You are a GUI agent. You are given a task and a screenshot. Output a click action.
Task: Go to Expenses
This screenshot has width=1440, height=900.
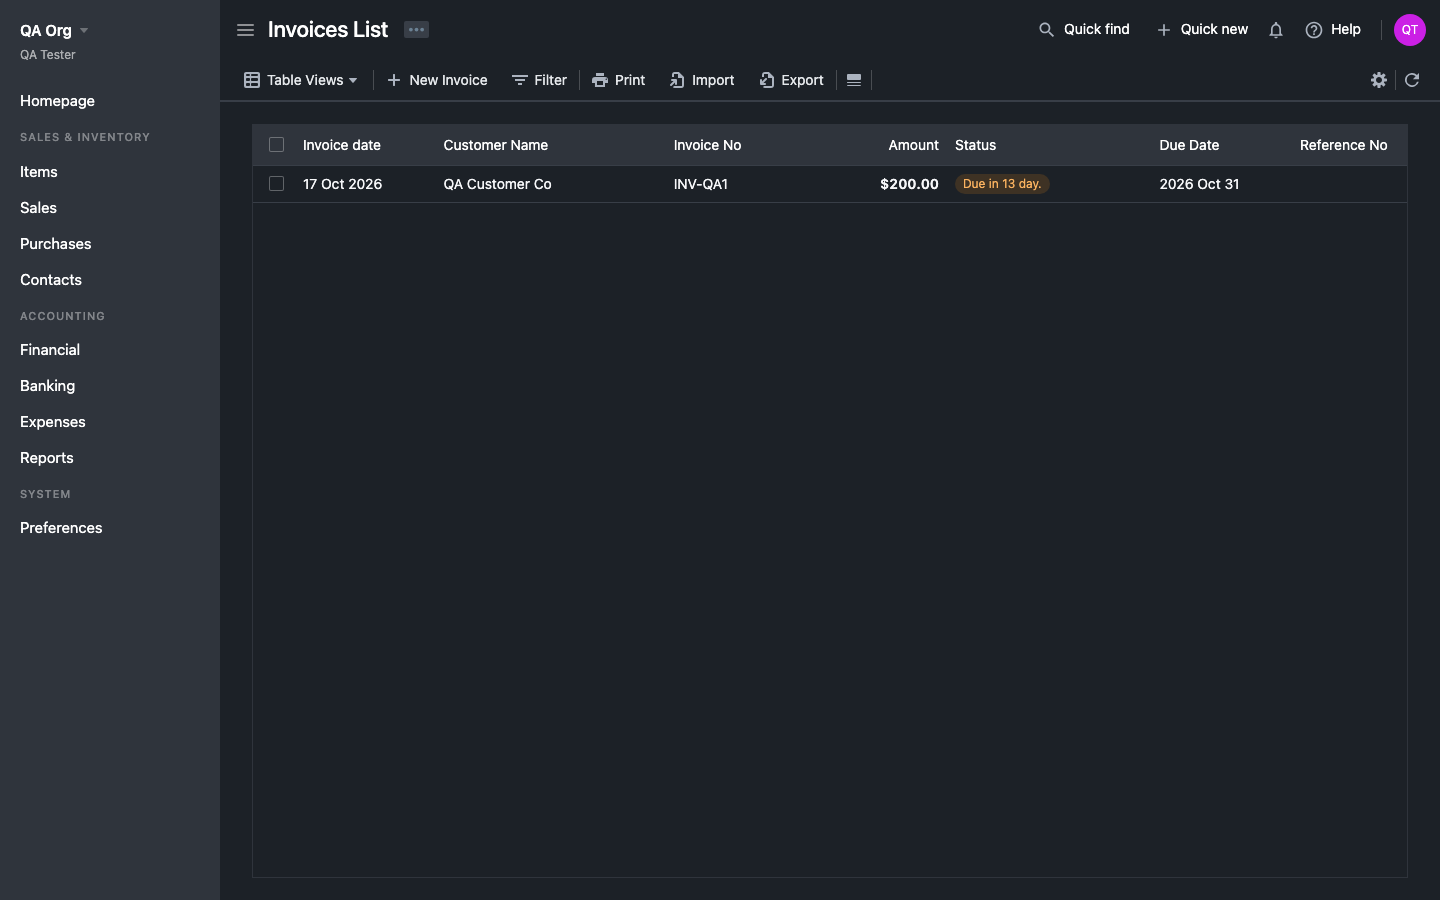[x=53, y=422]
